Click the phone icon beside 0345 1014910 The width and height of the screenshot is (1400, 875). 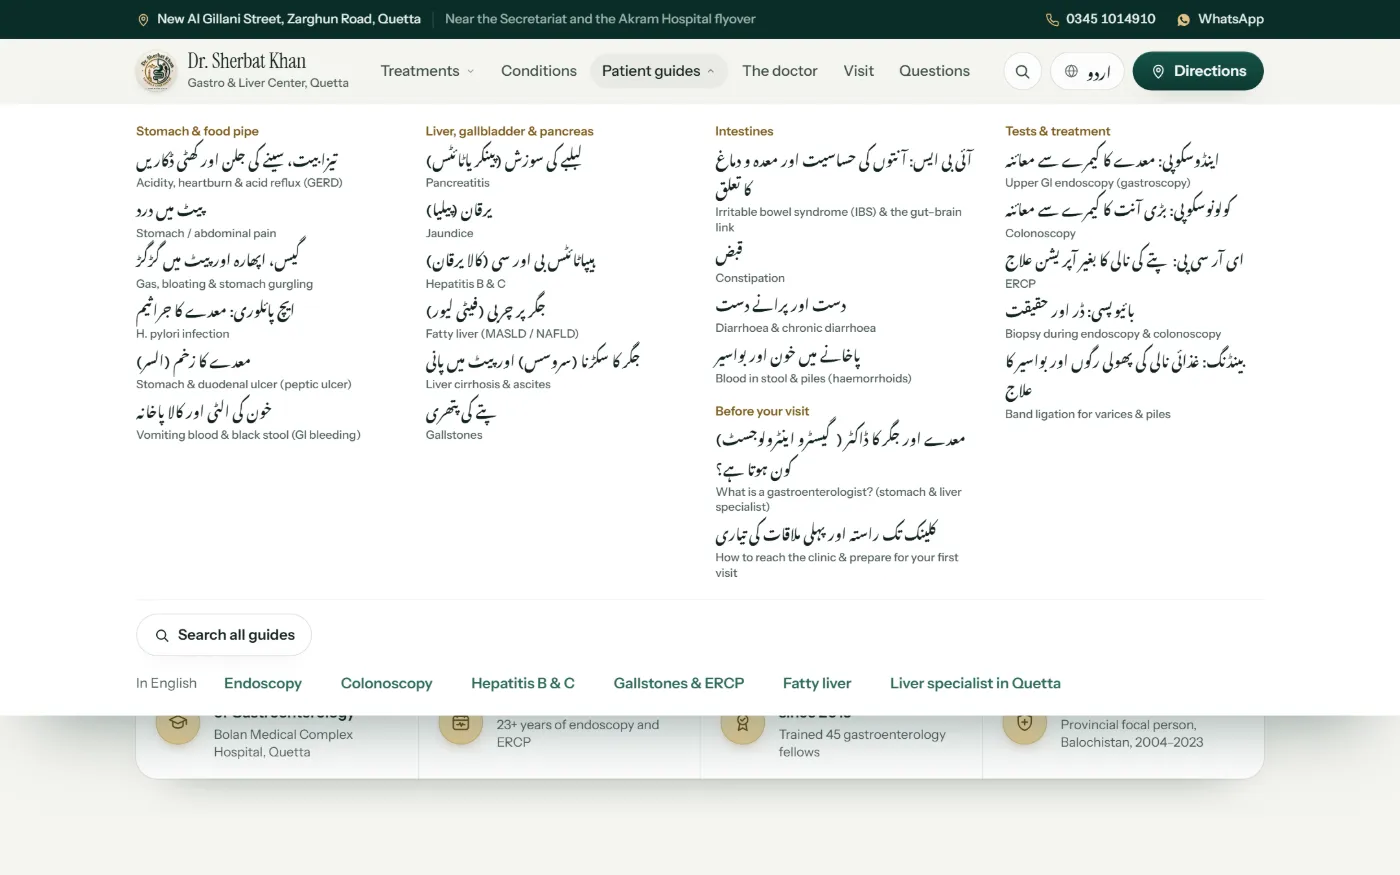coord(1052,19)
